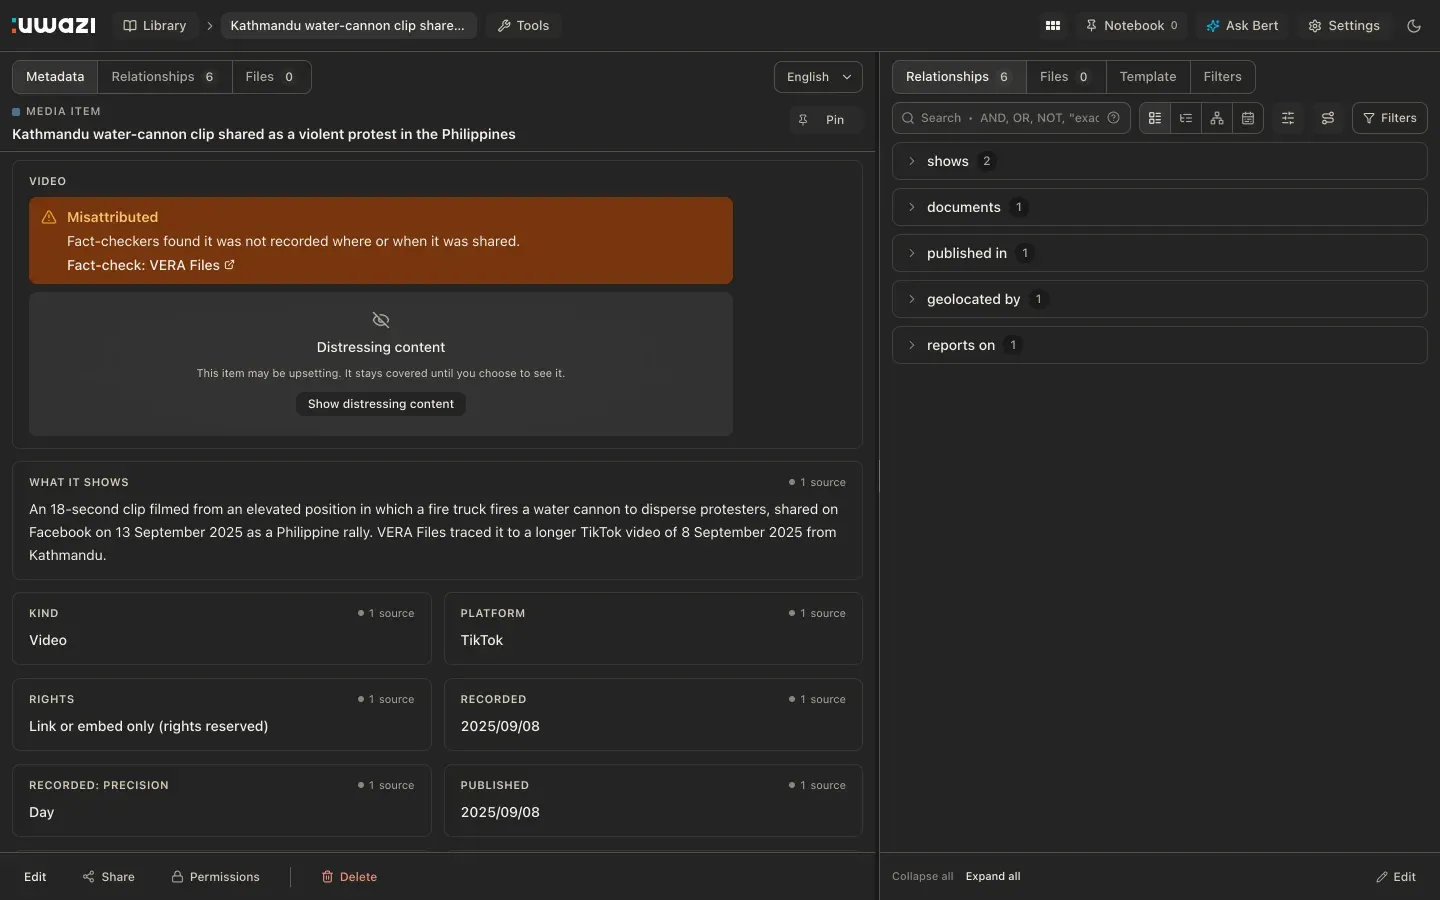Screen dimensions: 1440x900
Task: Click the hidden-eye distressing content icon
Action: click(381, 320)
